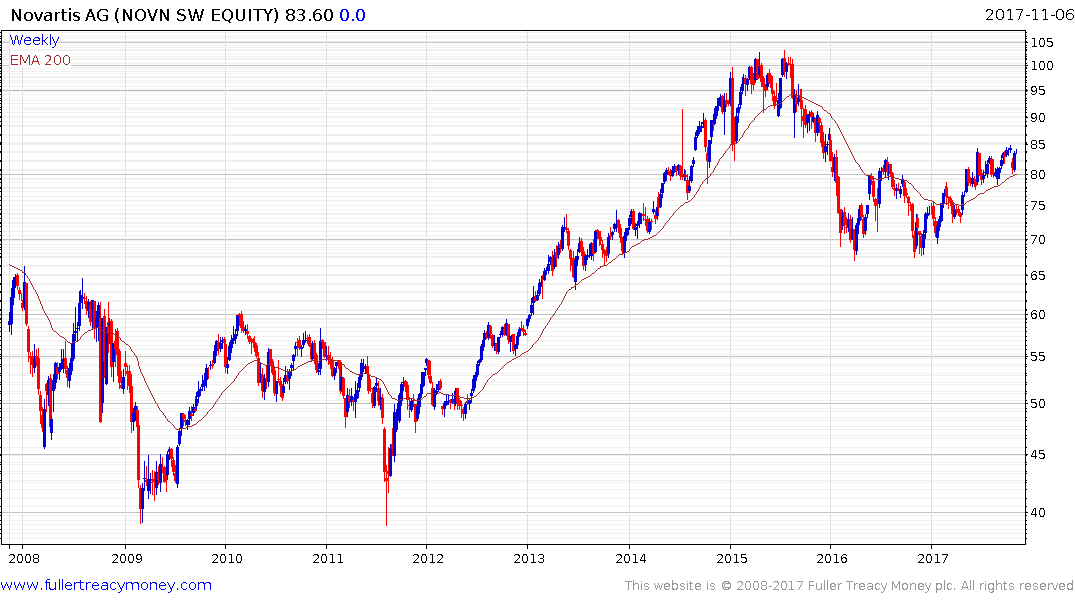Click the blue change value 0.0
This screenshot has width=1075, height=600.
point(352,15)
